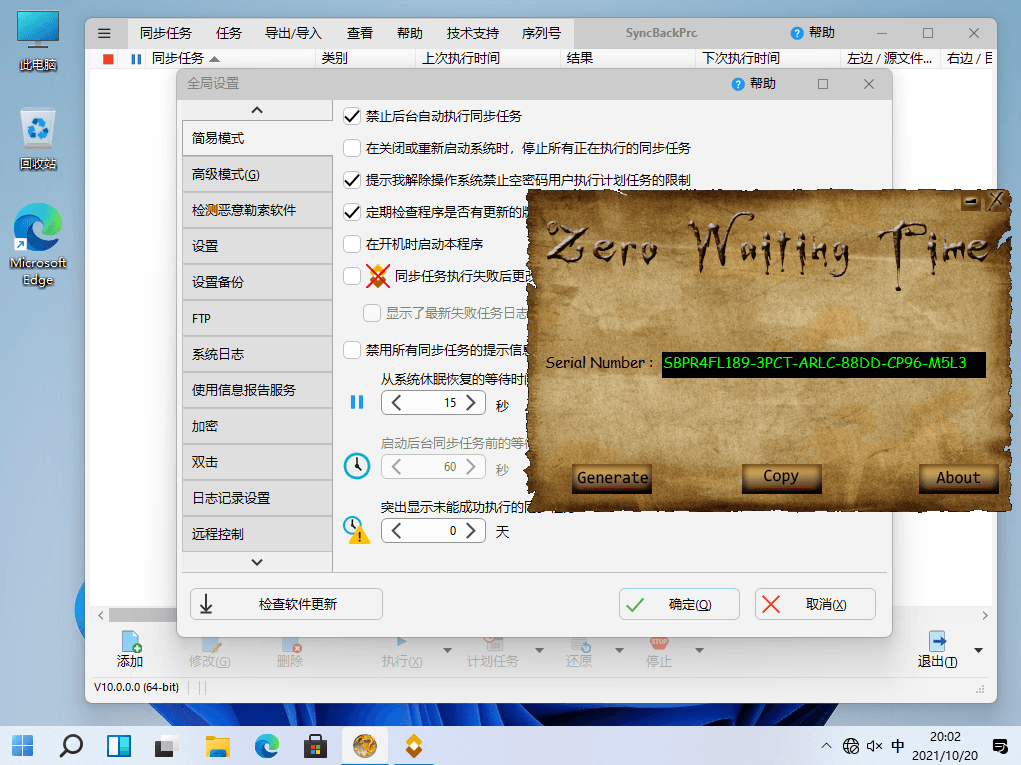The width and height of the screenshot is (1021, 765).
Task: Open File Explorer from taskbar
Action: [x=217, y=745]
